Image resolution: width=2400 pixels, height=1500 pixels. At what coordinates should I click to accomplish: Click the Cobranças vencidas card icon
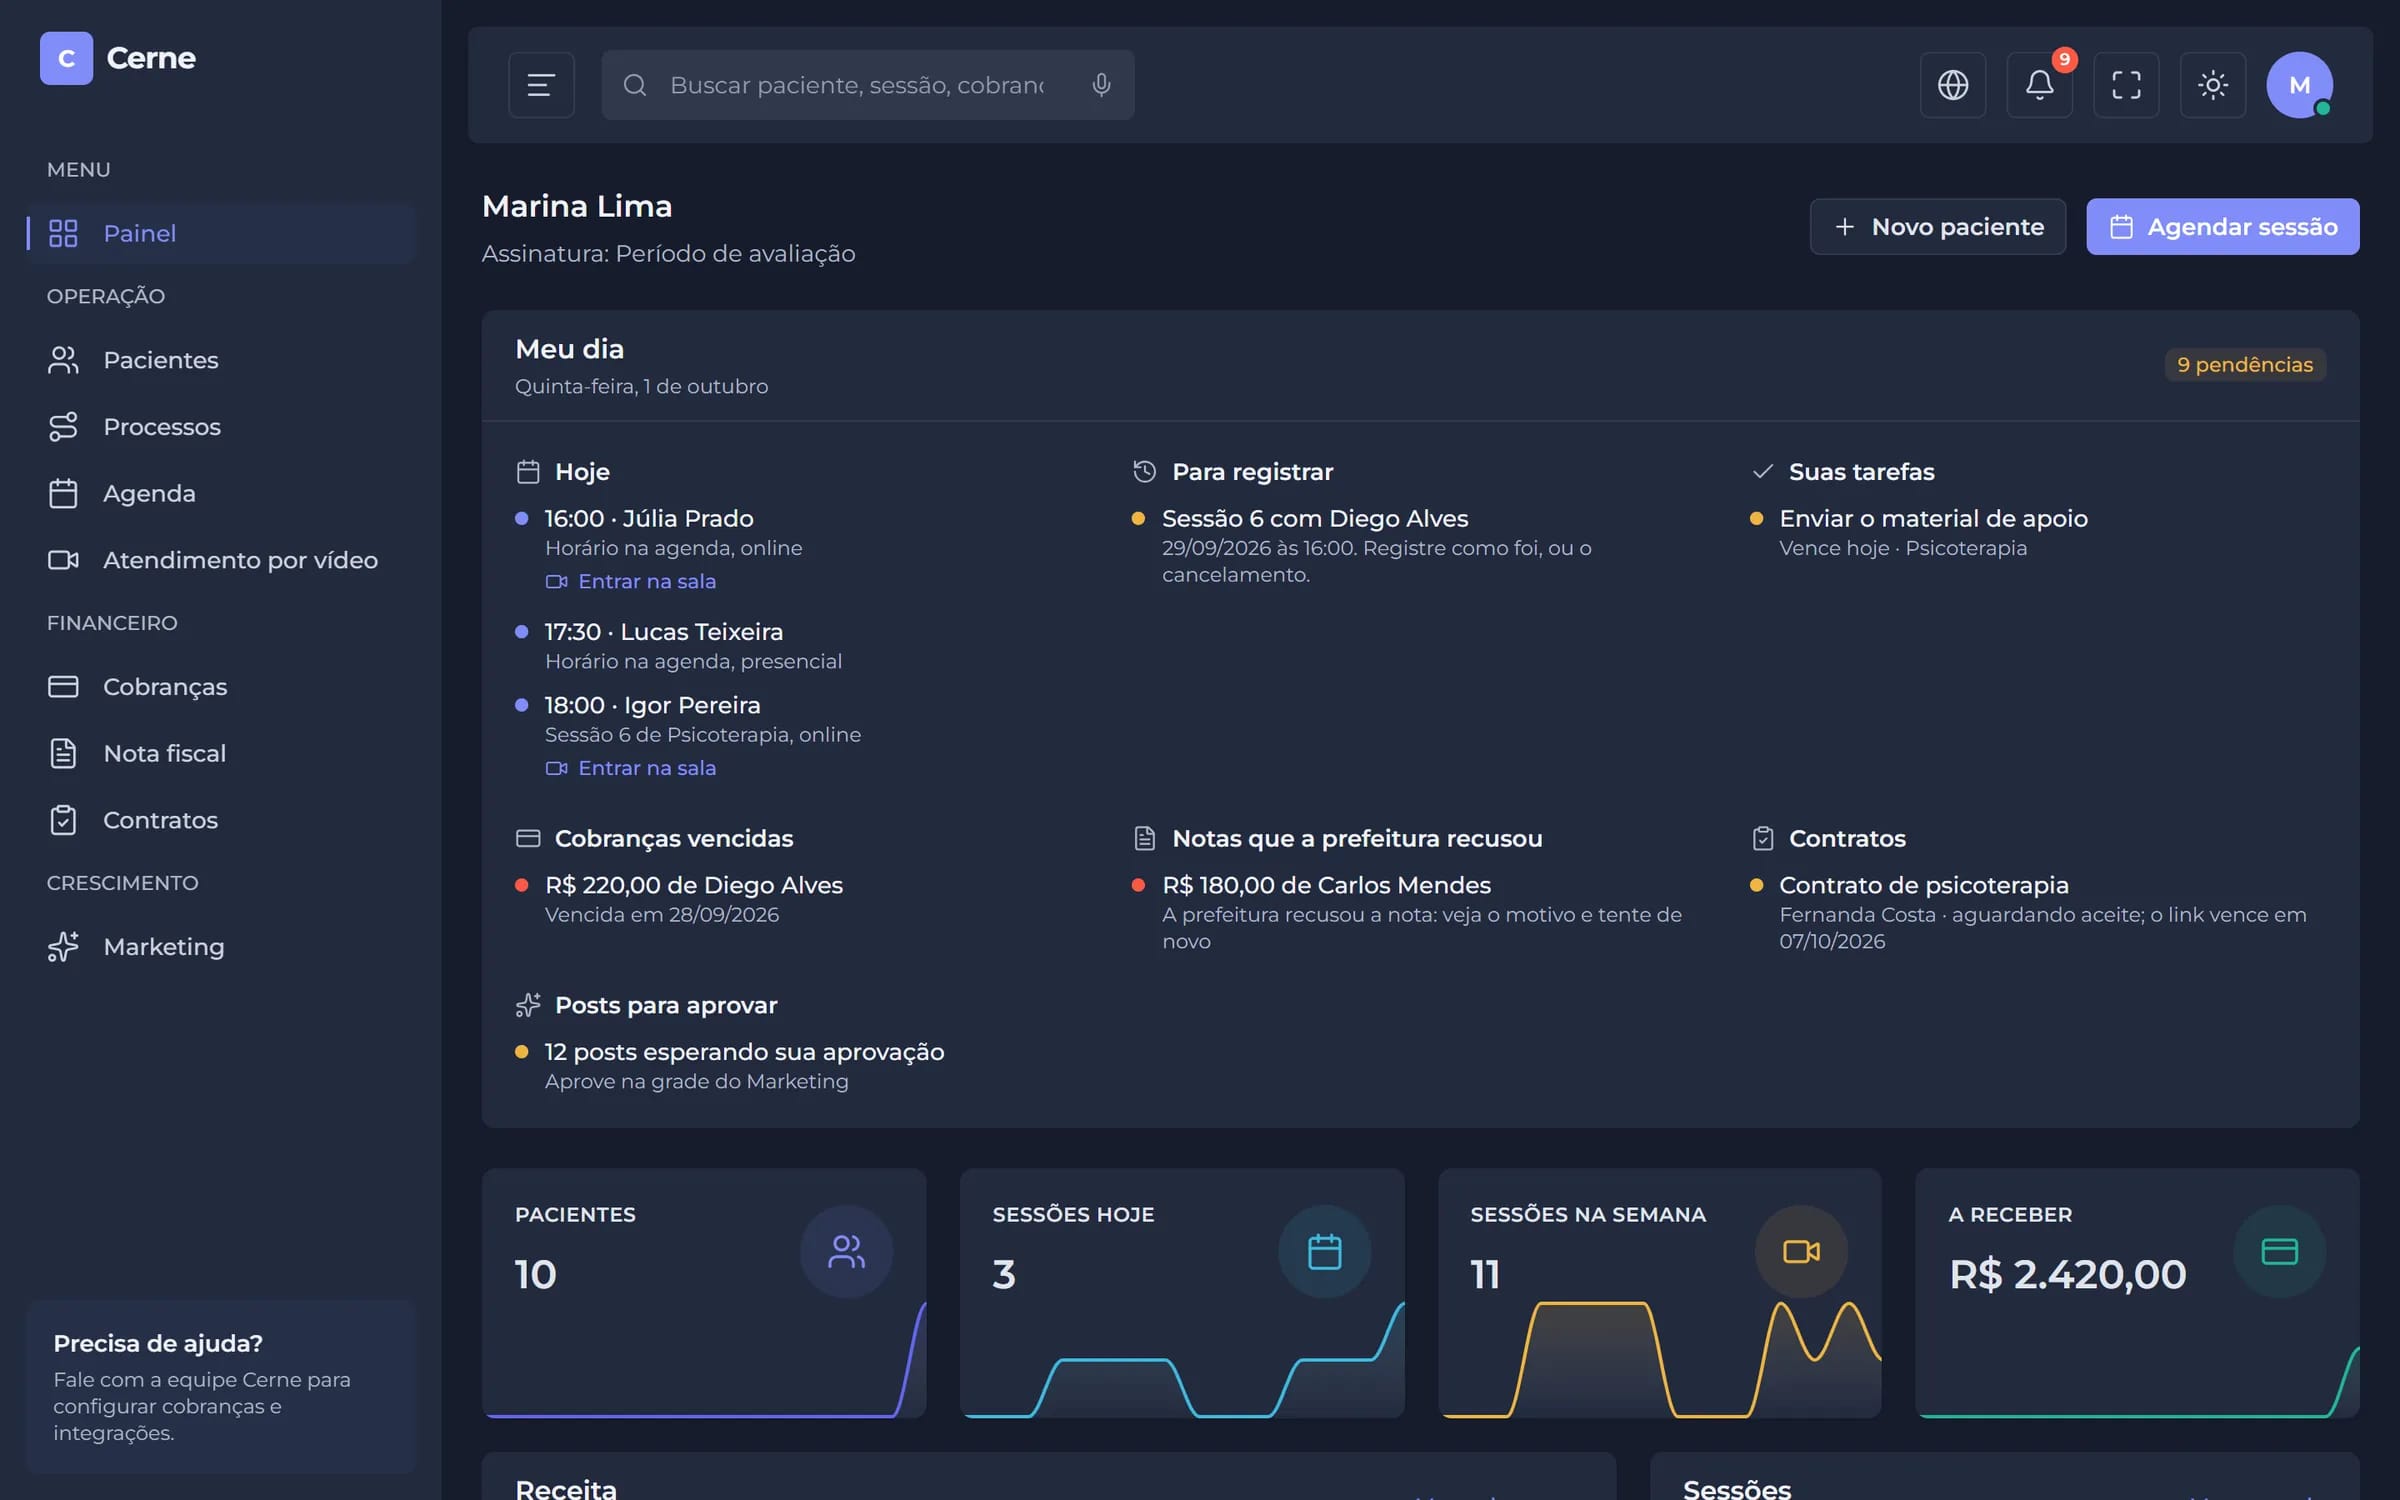pyautogui.click(x=528, y=838)
